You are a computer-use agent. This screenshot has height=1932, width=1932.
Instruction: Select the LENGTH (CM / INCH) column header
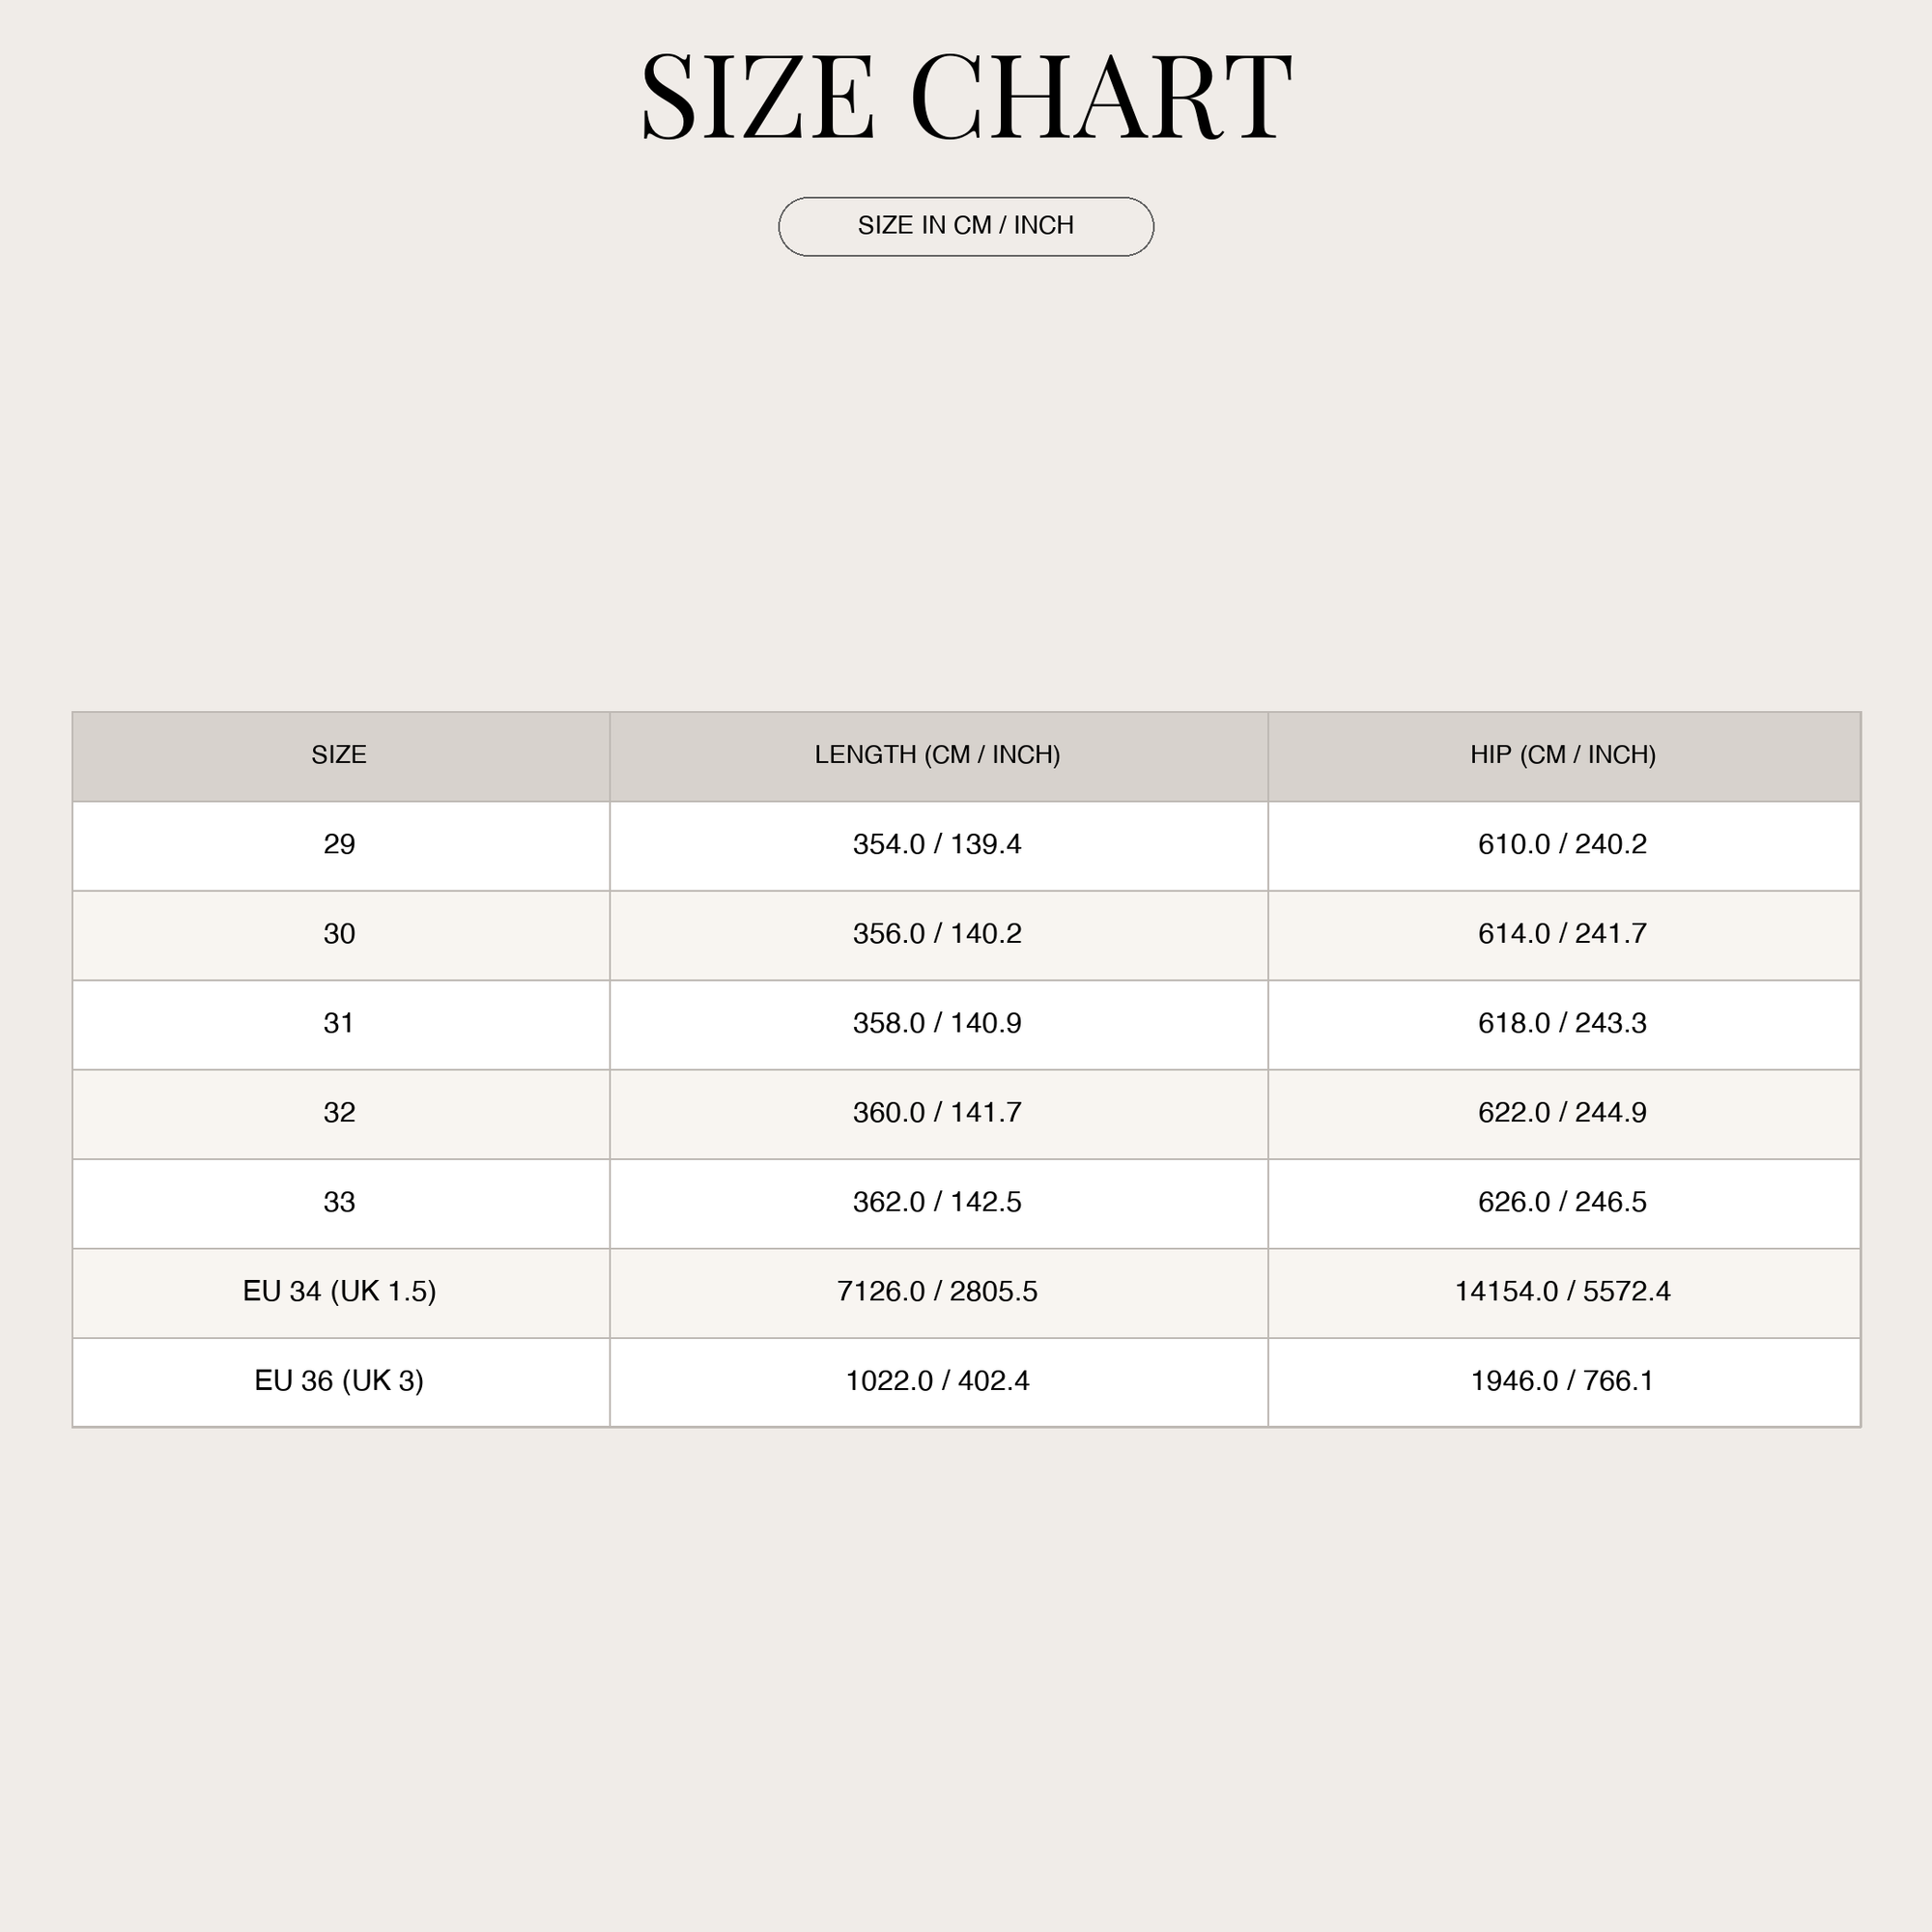coord(937,754)
